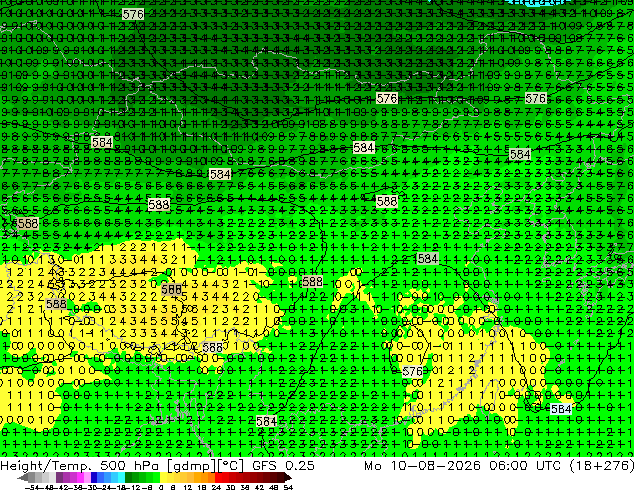Click the 588 label on the map's left edge
The width and height of the screenshot is (634, 490).
click(x=27, y=224)
